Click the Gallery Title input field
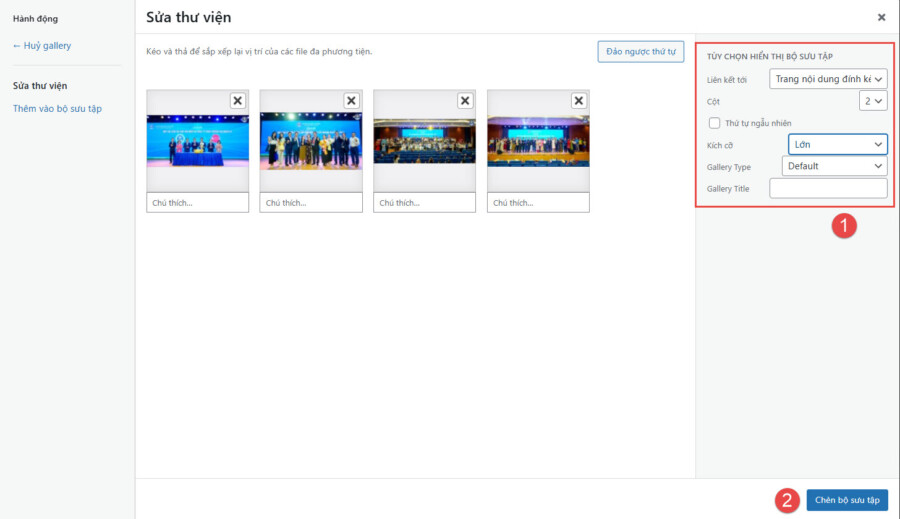Image resolution: width=900 pixels, height=519 pixels. [828, 188]
